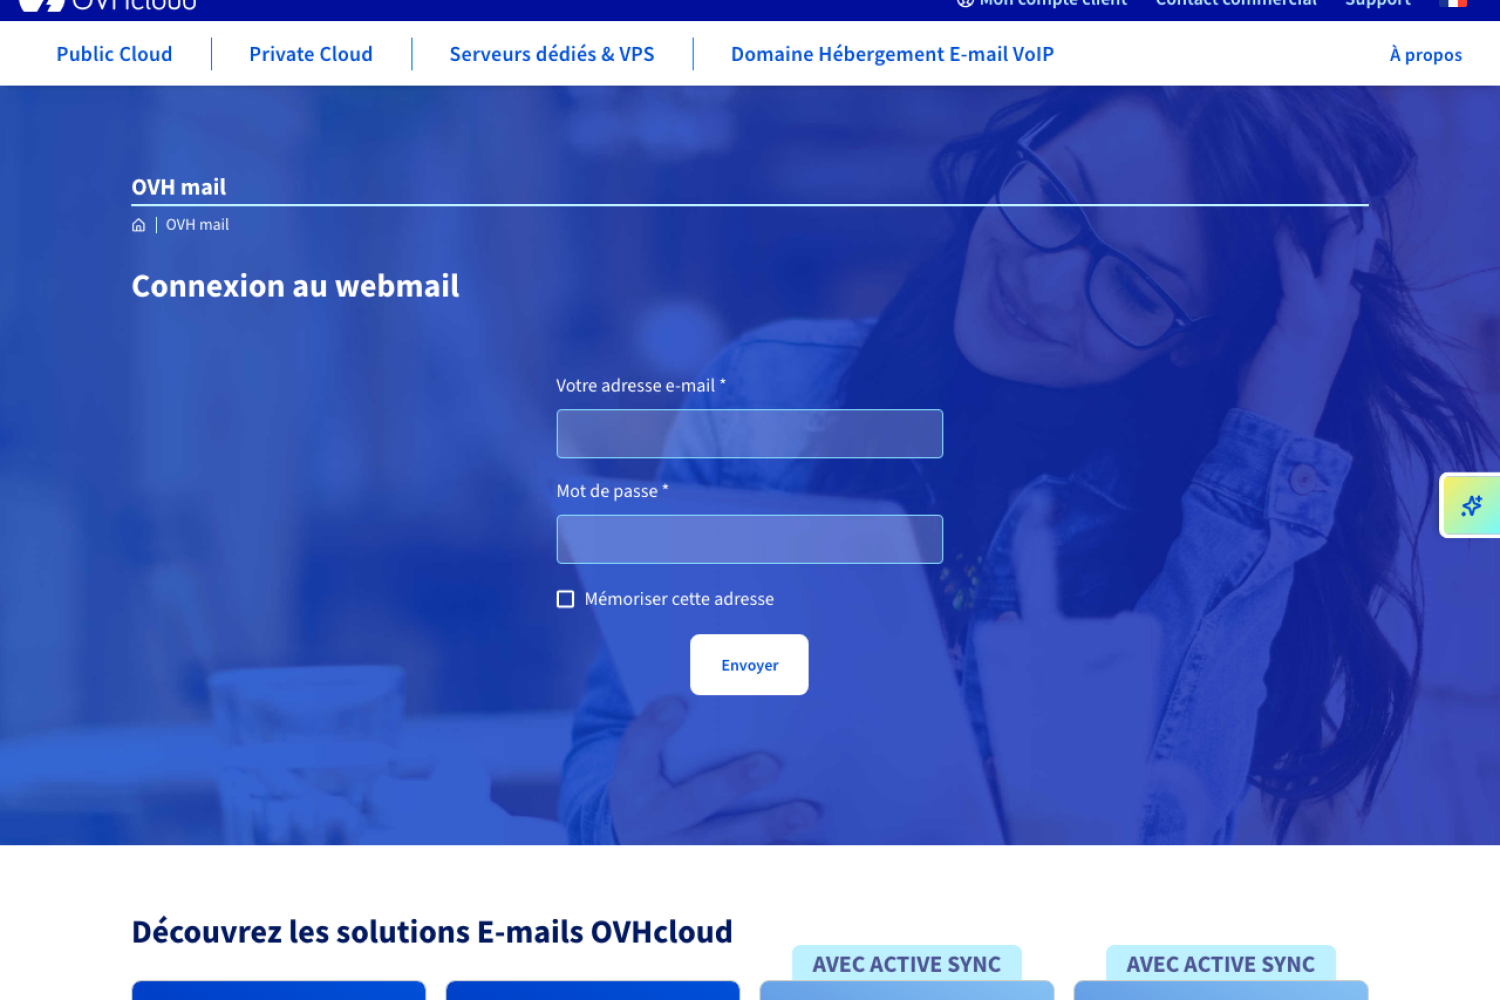1500x1000 pixels.
Task: Click the OVHcloud logo
Action: [108, 4]
